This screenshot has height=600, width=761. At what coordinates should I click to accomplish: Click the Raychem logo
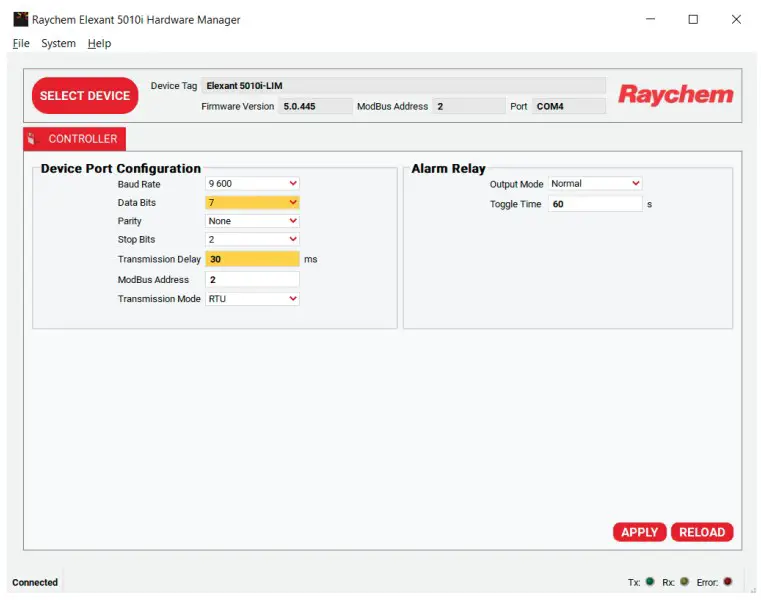(x=675, y=95)
